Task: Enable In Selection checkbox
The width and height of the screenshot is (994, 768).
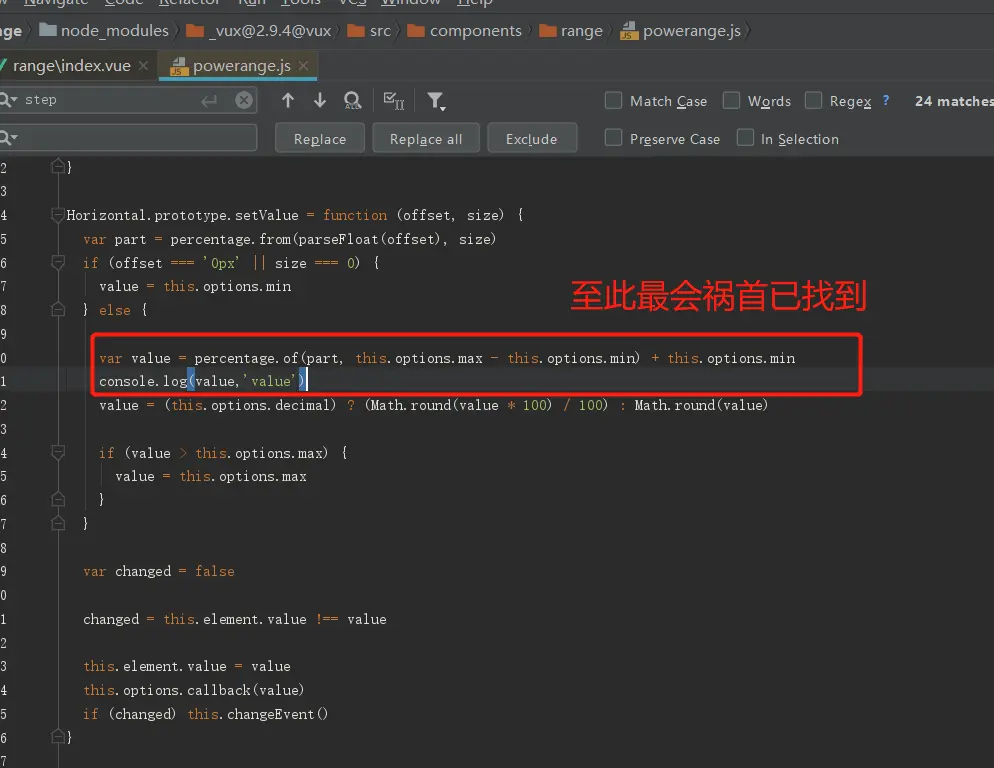Action: pos(745,138)
